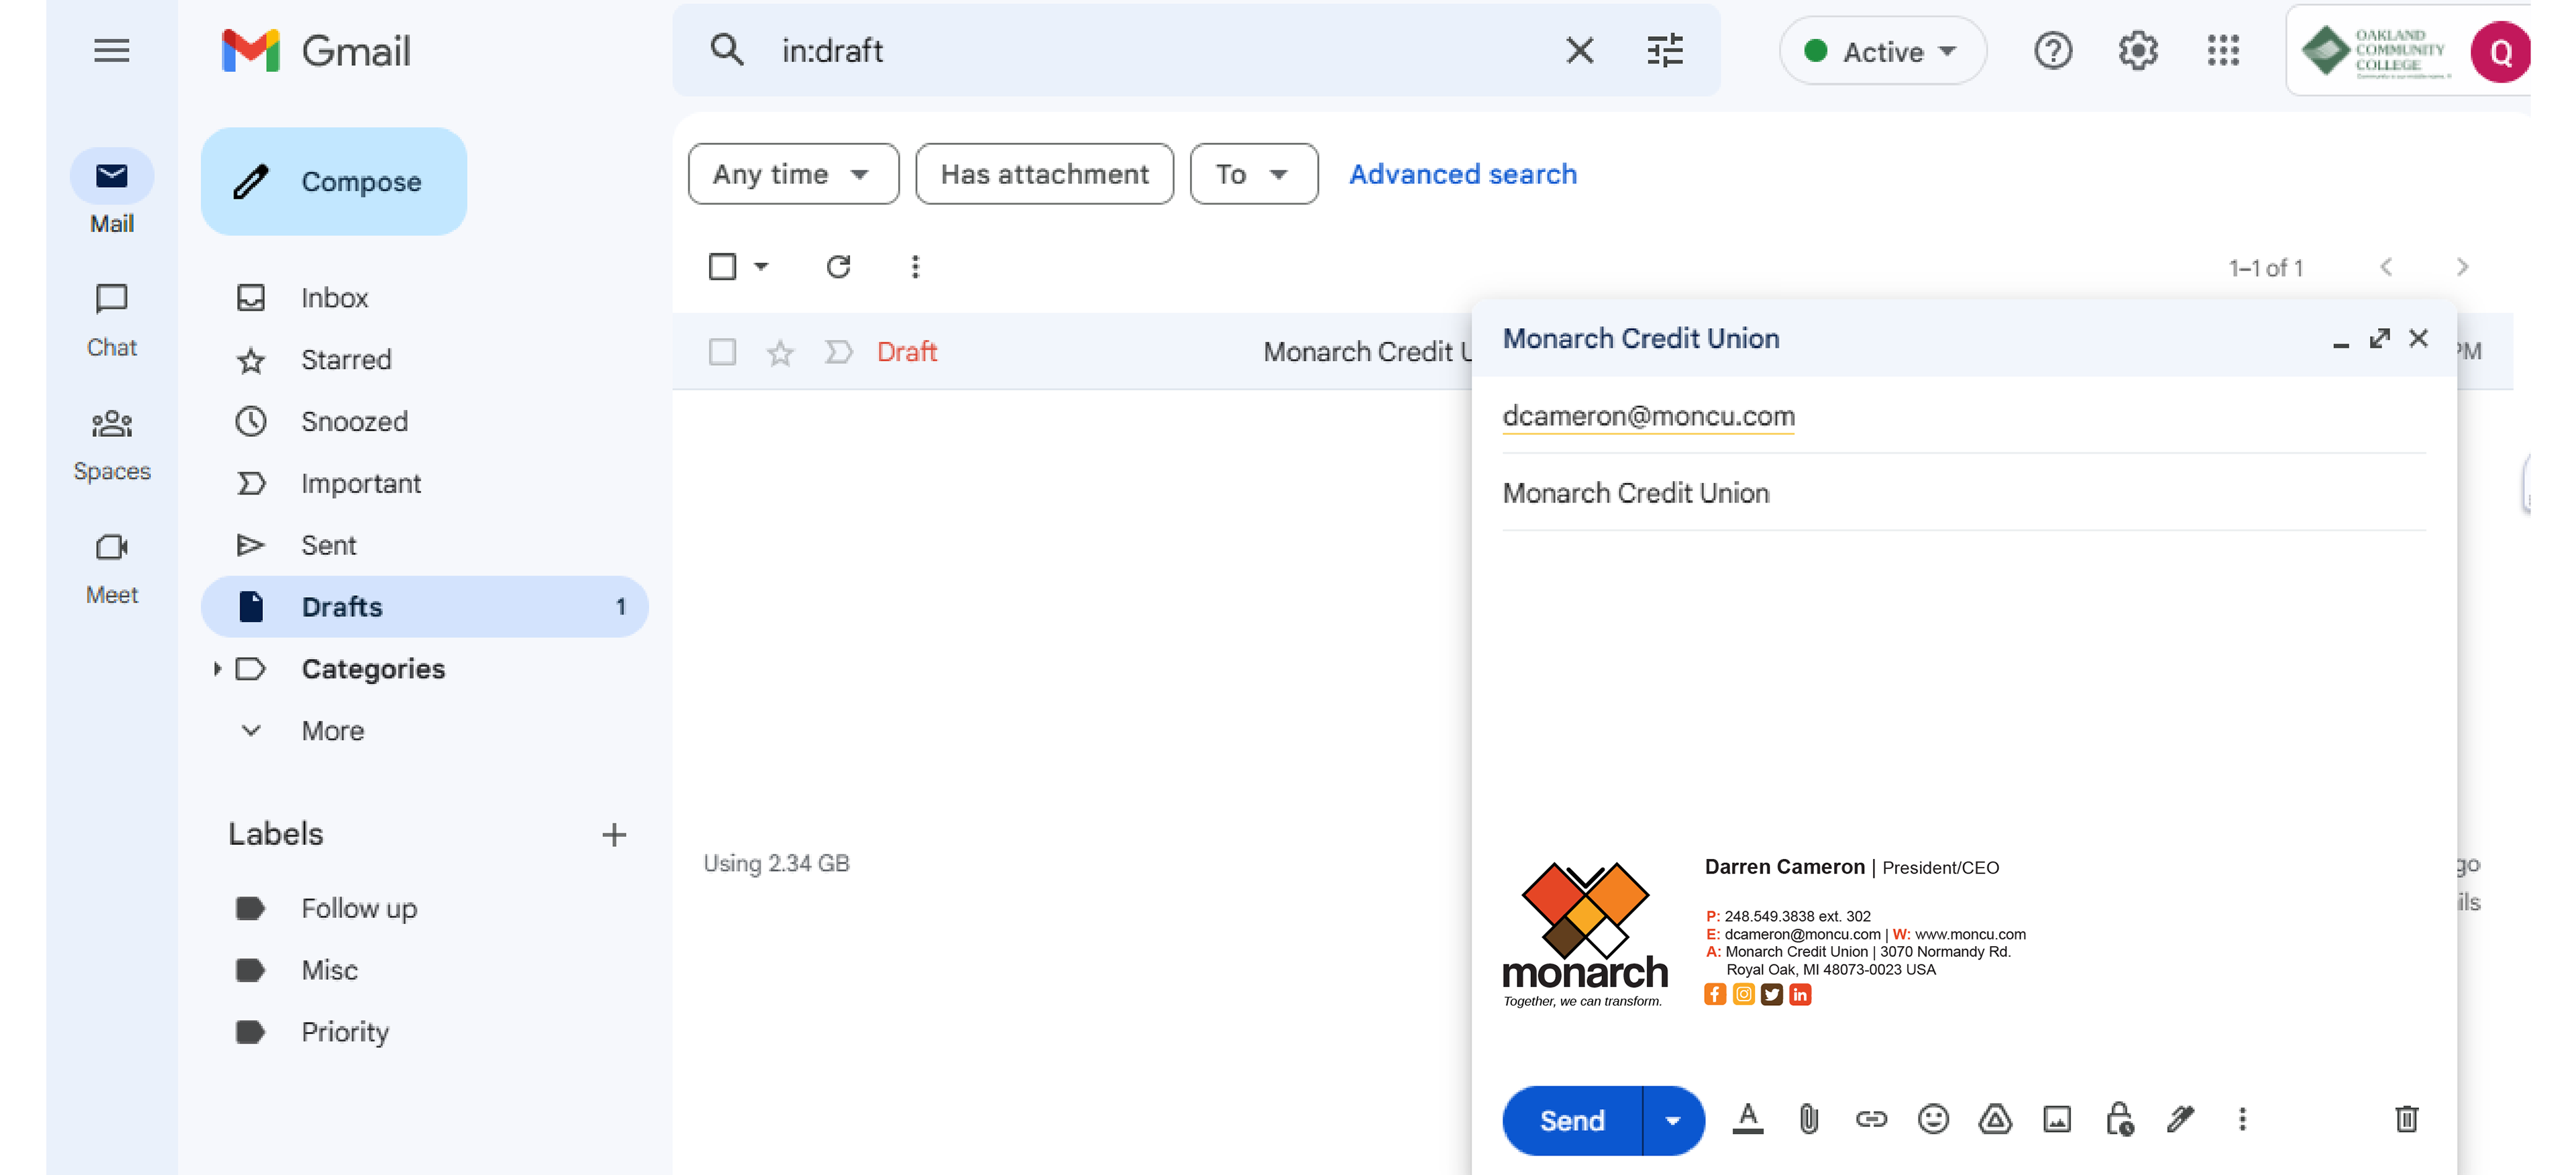Switch to Chat in the side rail
2576x1175 pixels.
111,320
